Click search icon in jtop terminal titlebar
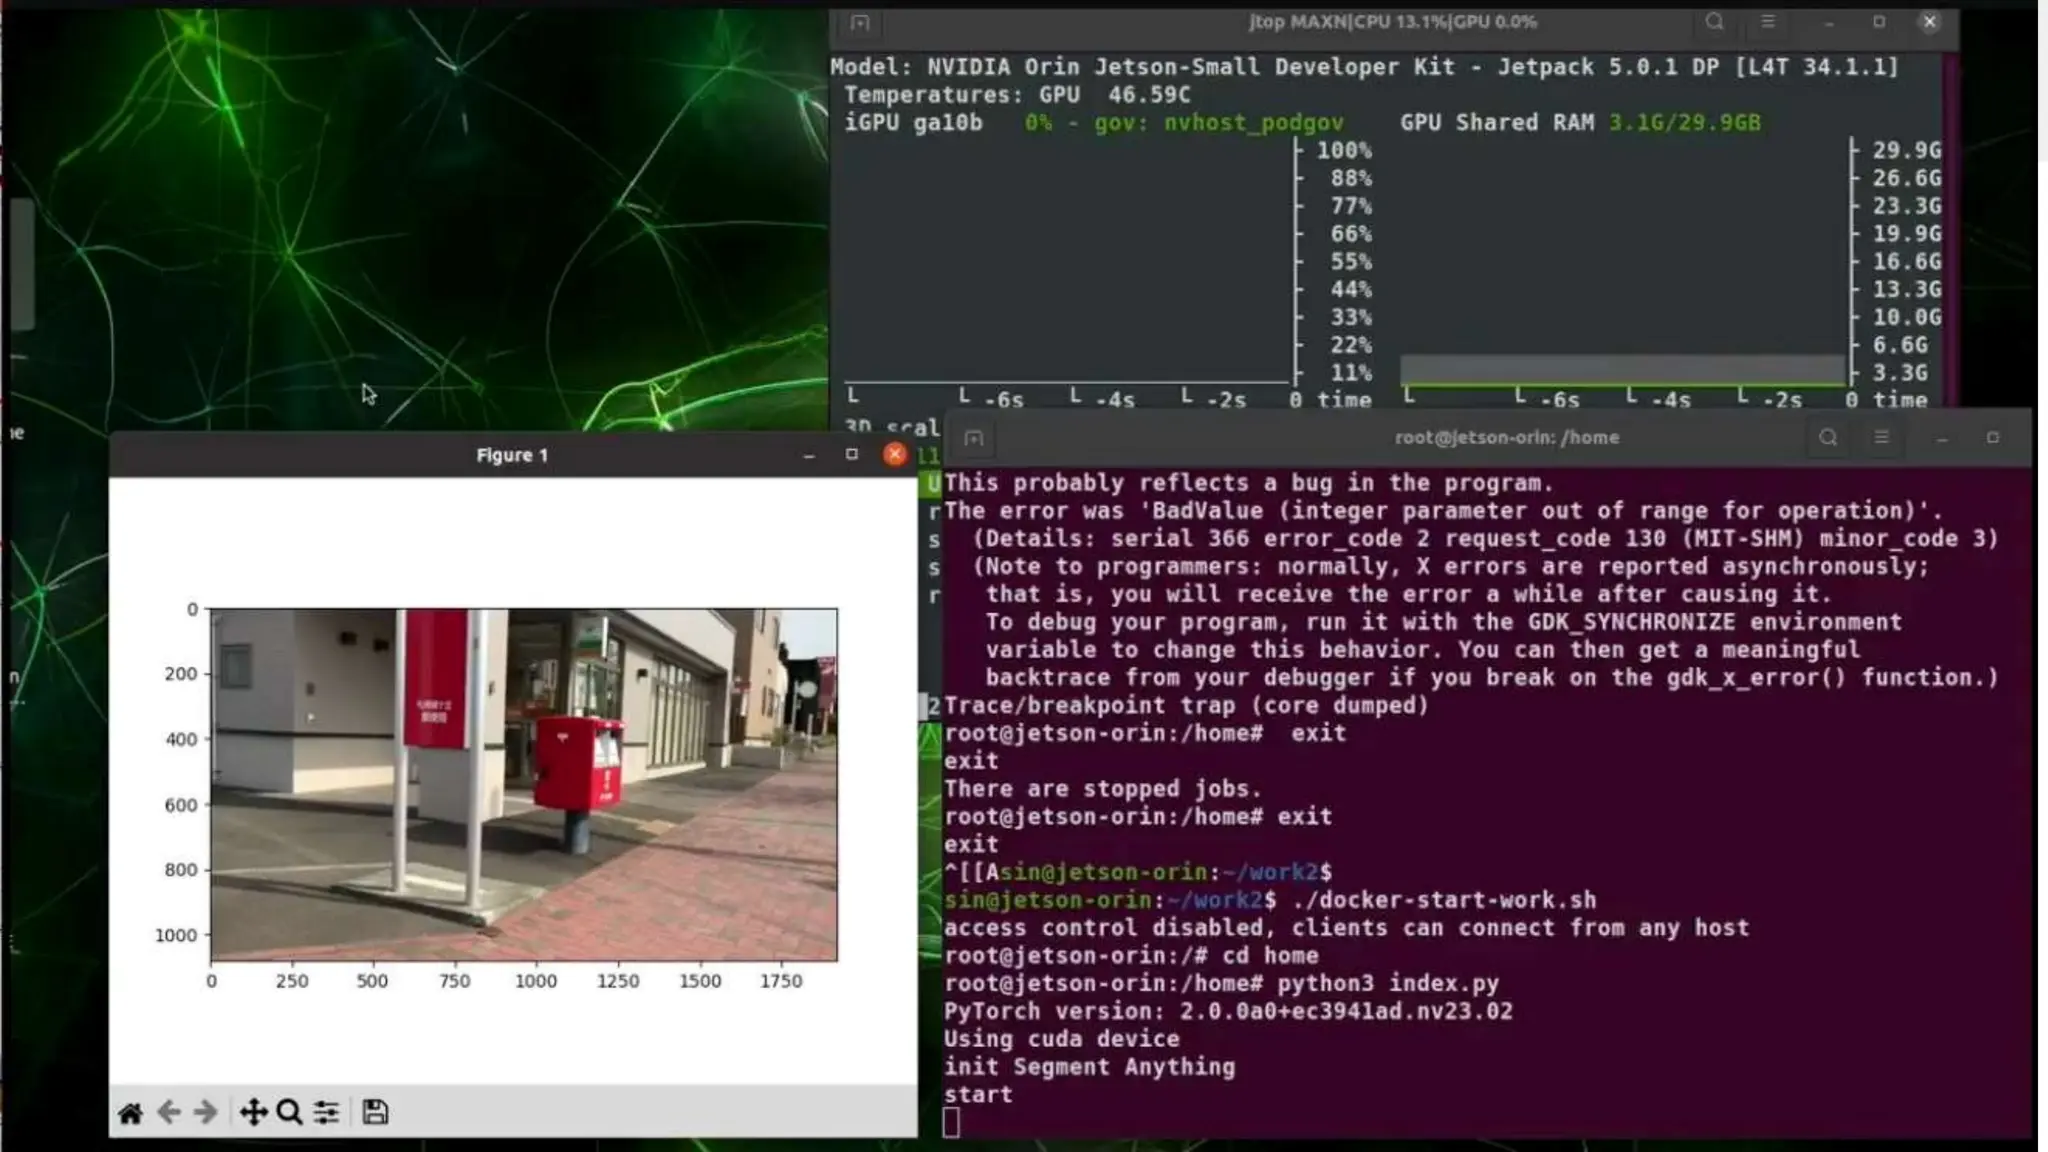 click(1714, 22)
